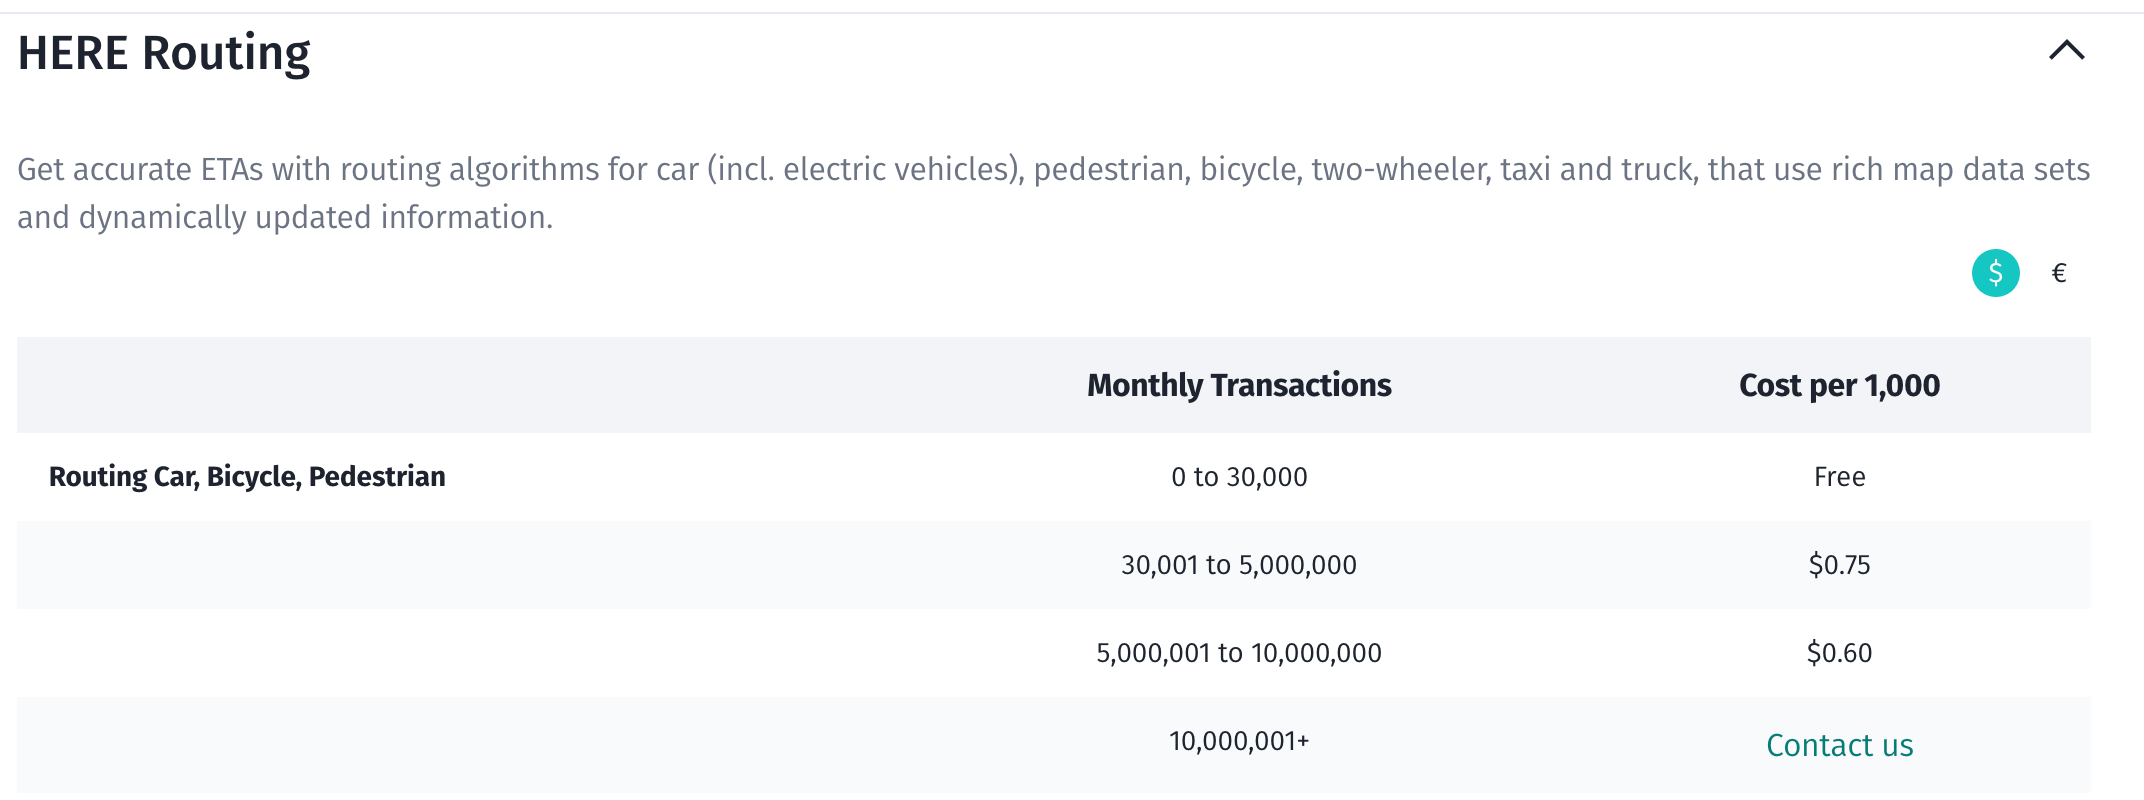Select the Monthly Transactions column header
This screenshot has width=2144, height=800.
coord(1238,385)
